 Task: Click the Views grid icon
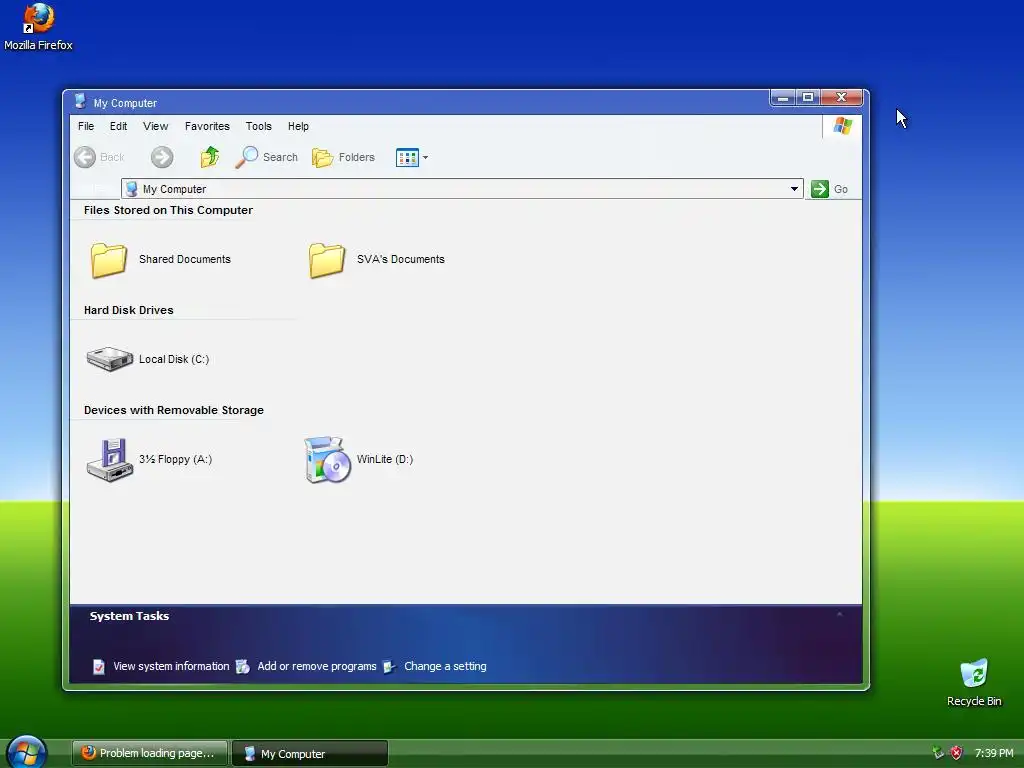click(407, 157)
